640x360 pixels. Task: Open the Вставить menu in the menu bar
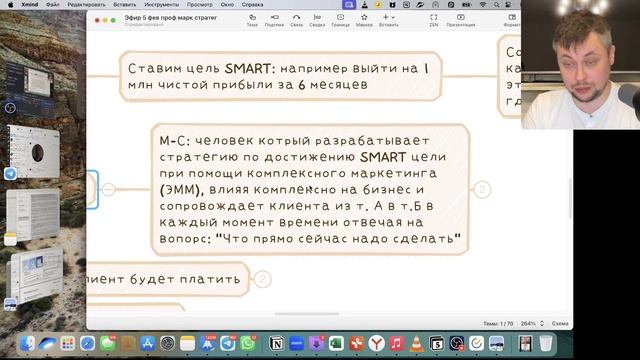coord(124,4)
